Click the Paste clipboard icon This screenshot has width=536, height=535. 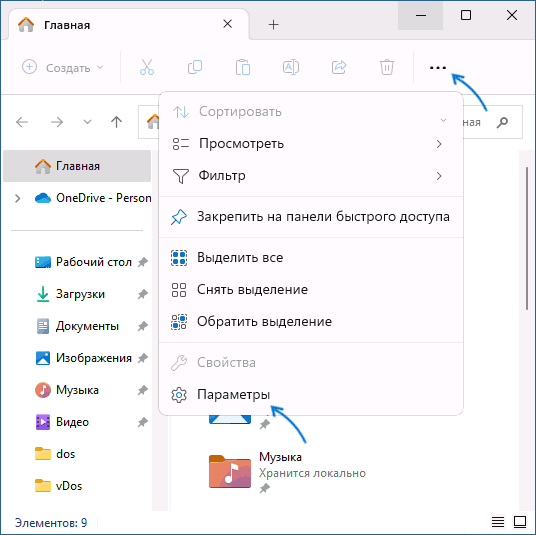point(243,67)
